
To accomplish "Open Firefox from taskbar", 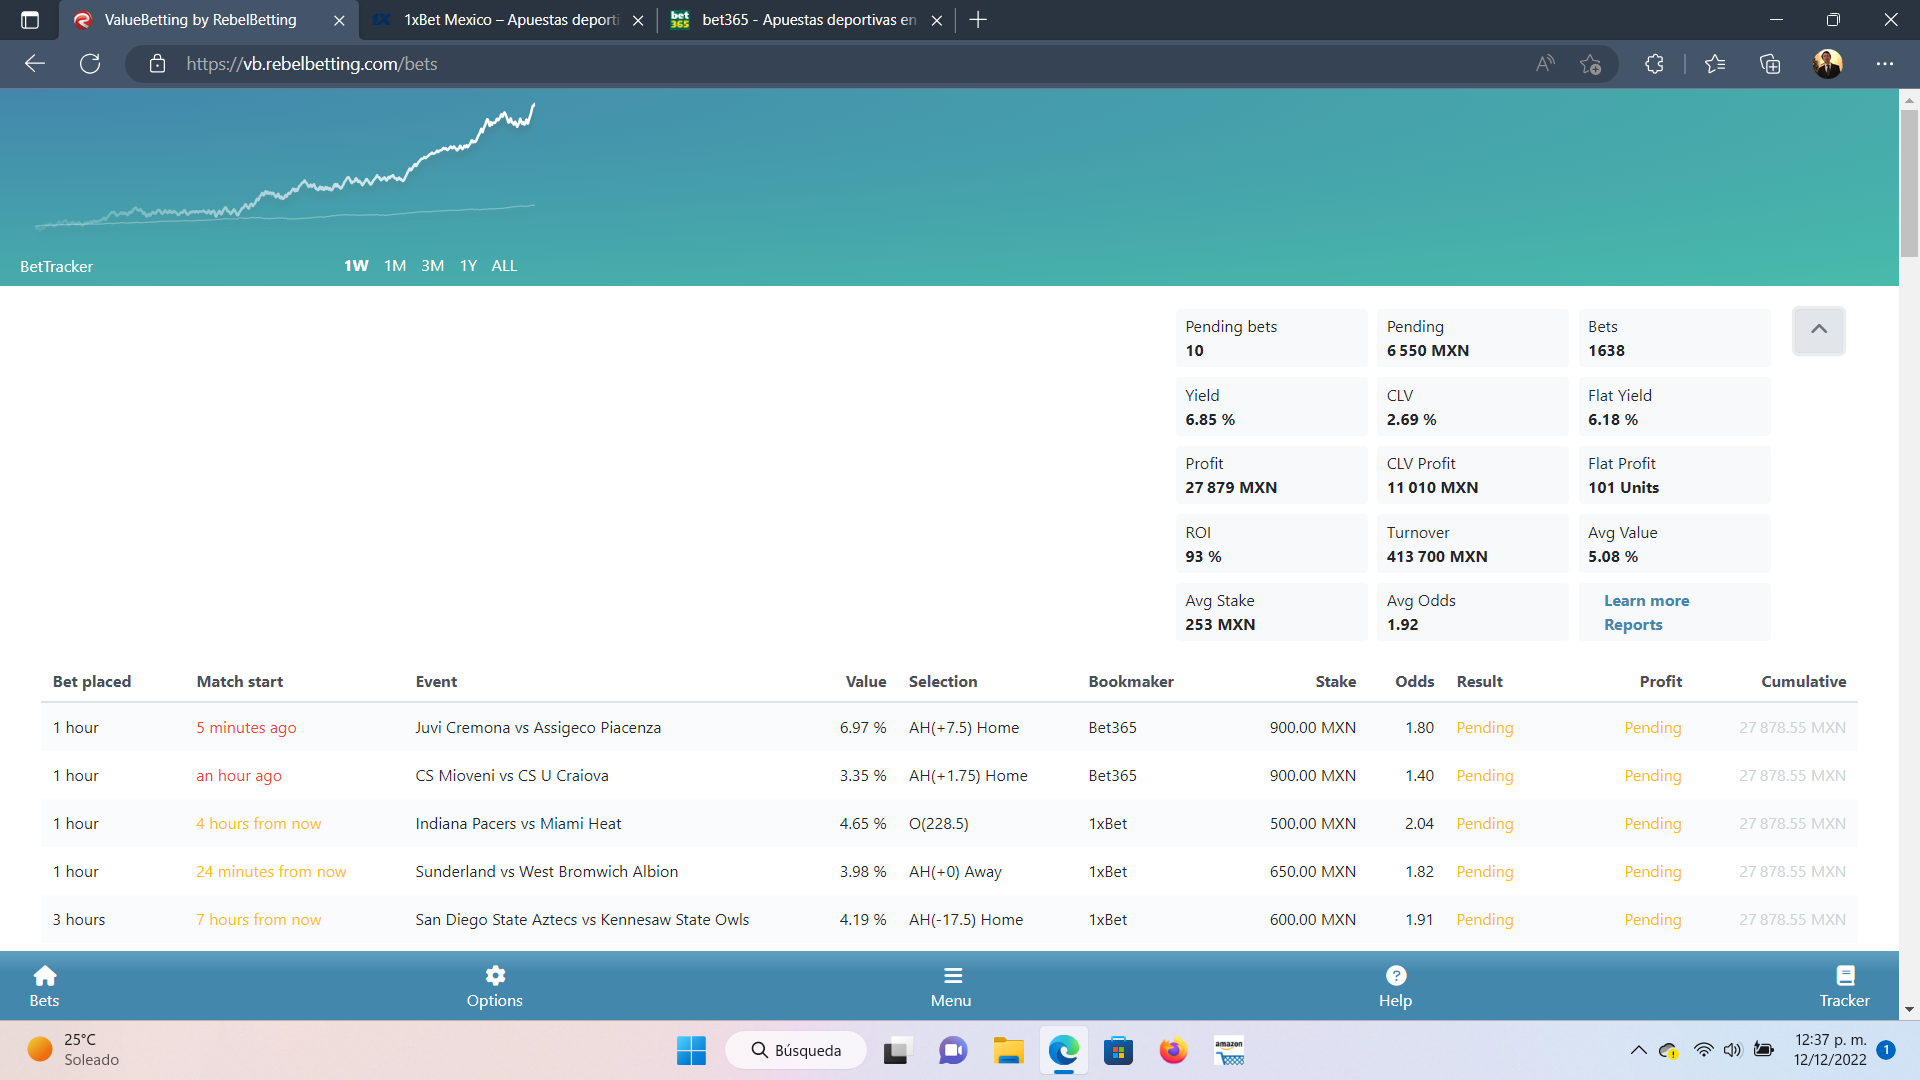I will pyautogui.click(x=1173, y=1050).
